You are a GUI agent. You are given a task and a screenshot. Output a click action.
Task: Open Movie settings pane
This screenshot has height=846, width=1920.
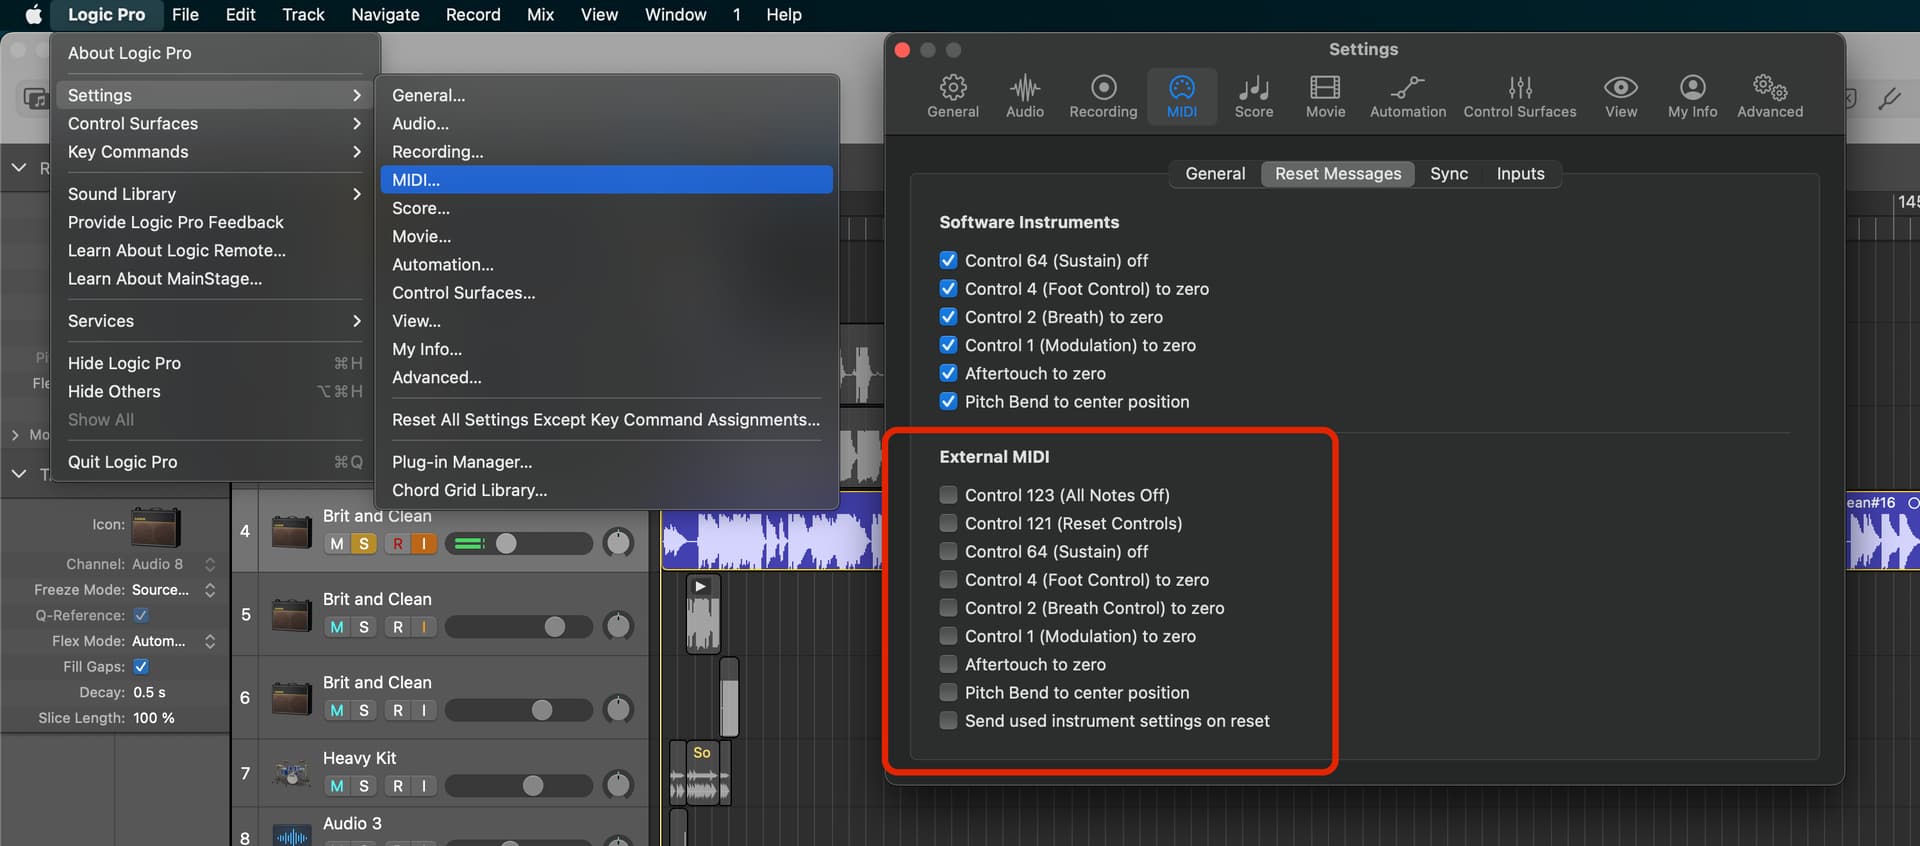tap(1326, 96)
